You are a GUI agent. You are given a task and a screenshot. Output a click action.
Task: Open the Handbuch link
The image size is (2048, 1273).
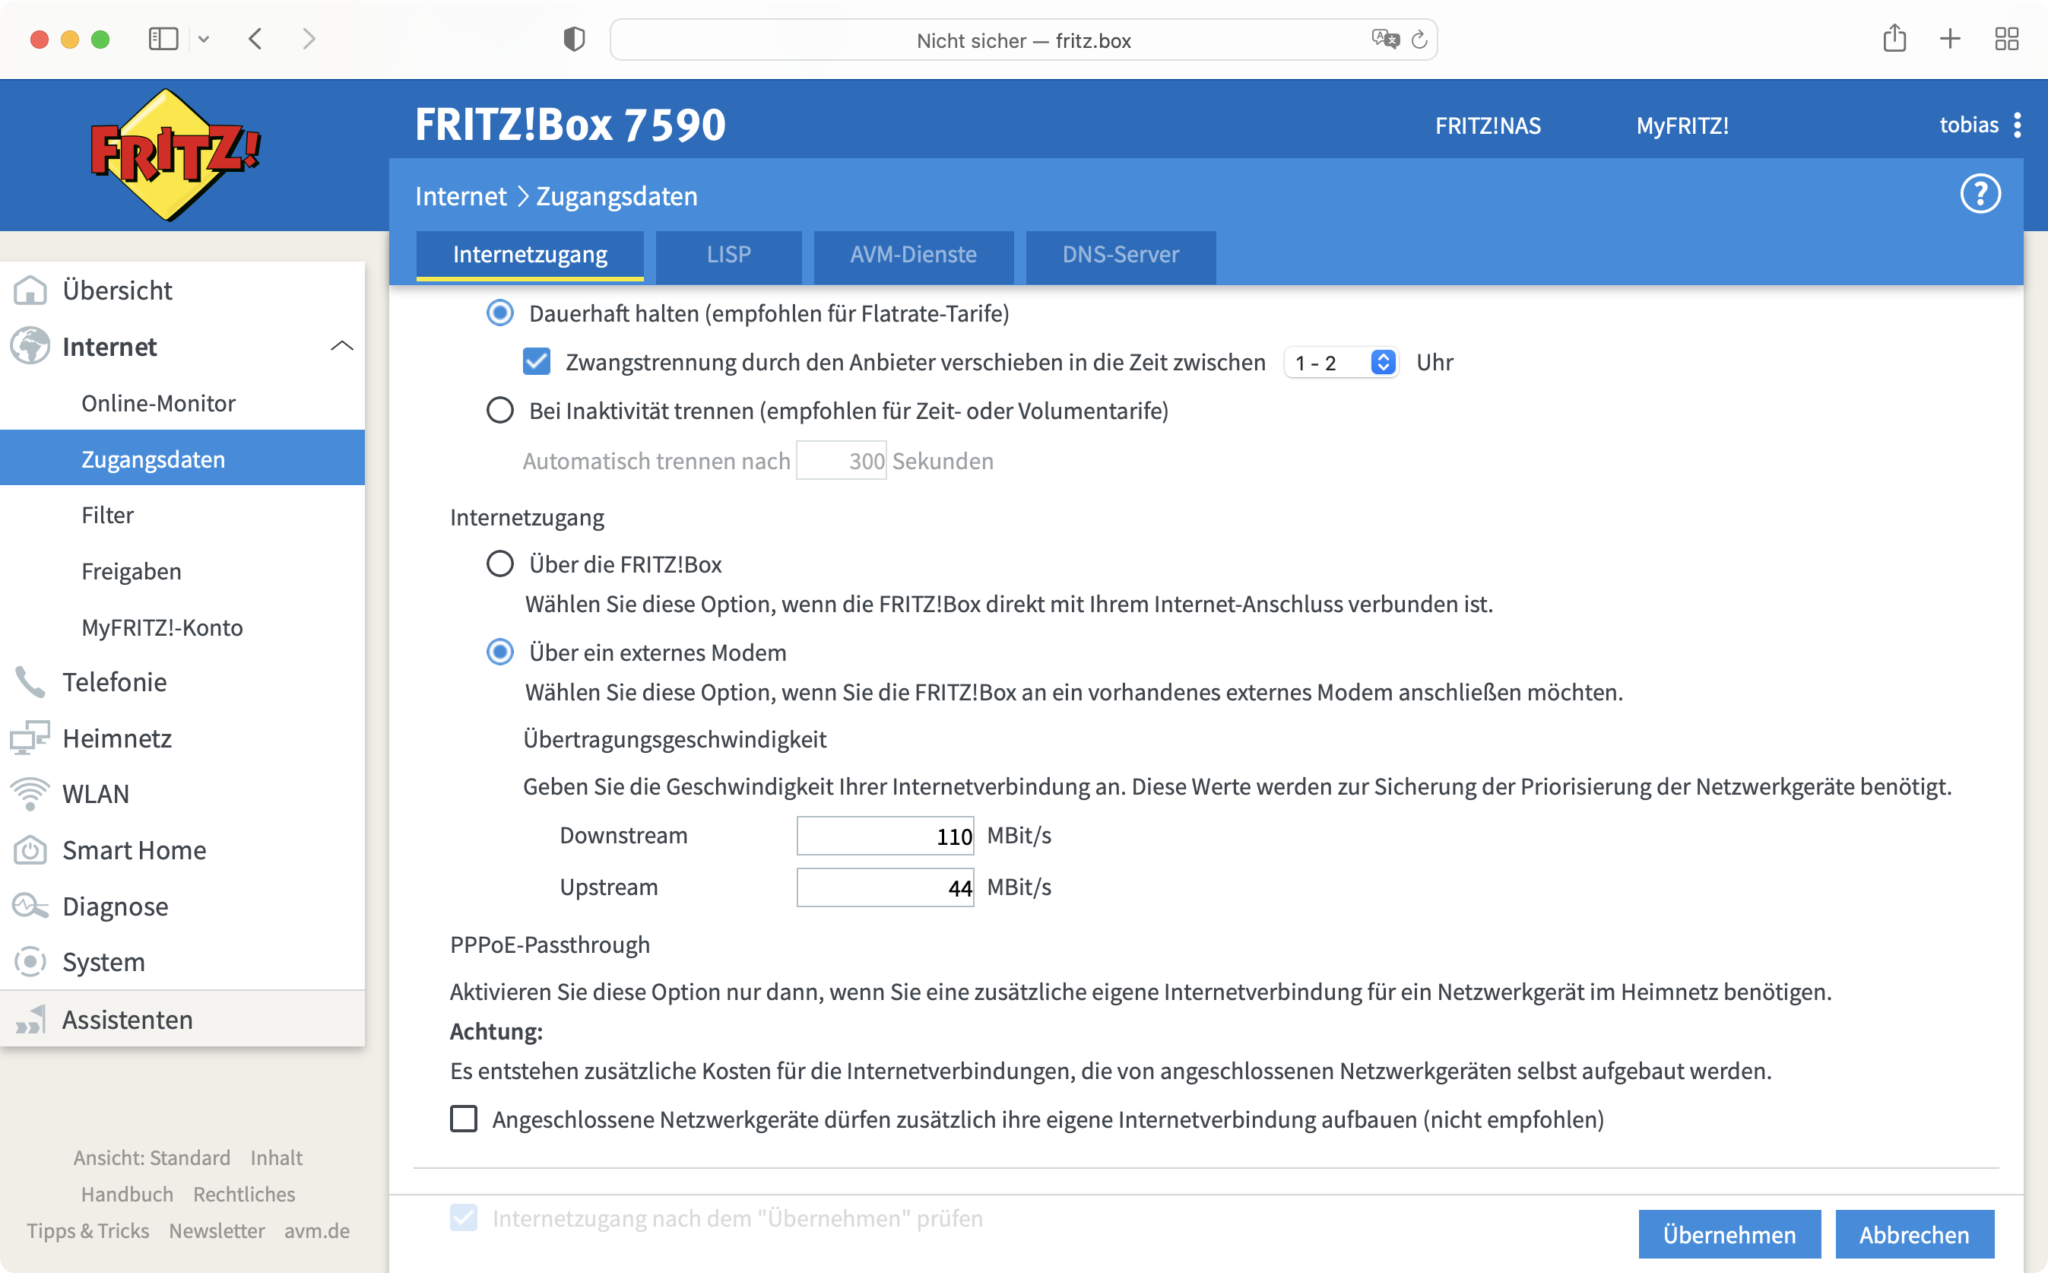(127, 1193)
